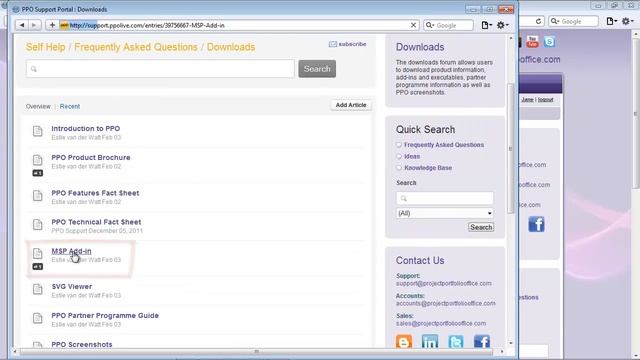This screenshot has width=640, height=360.
Task: Switch to the Overview tab
Action: point(38,106)
